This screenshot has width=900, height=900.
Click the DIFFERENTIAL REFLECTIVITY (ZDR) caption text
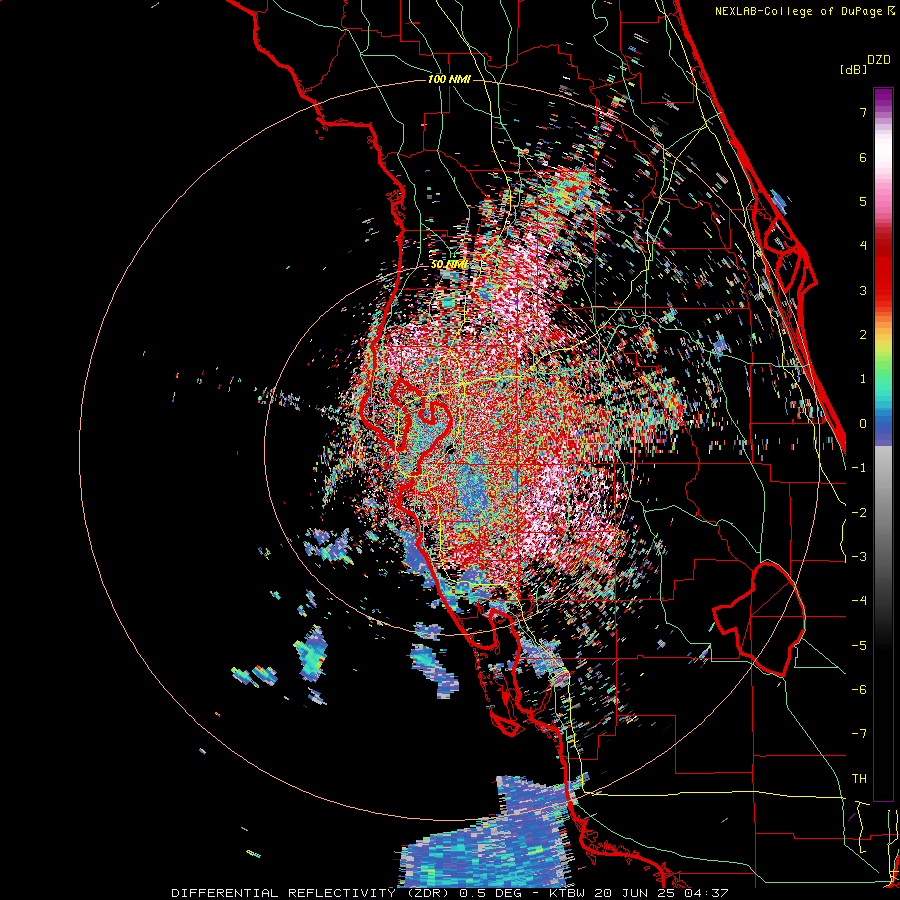(312, 893)
